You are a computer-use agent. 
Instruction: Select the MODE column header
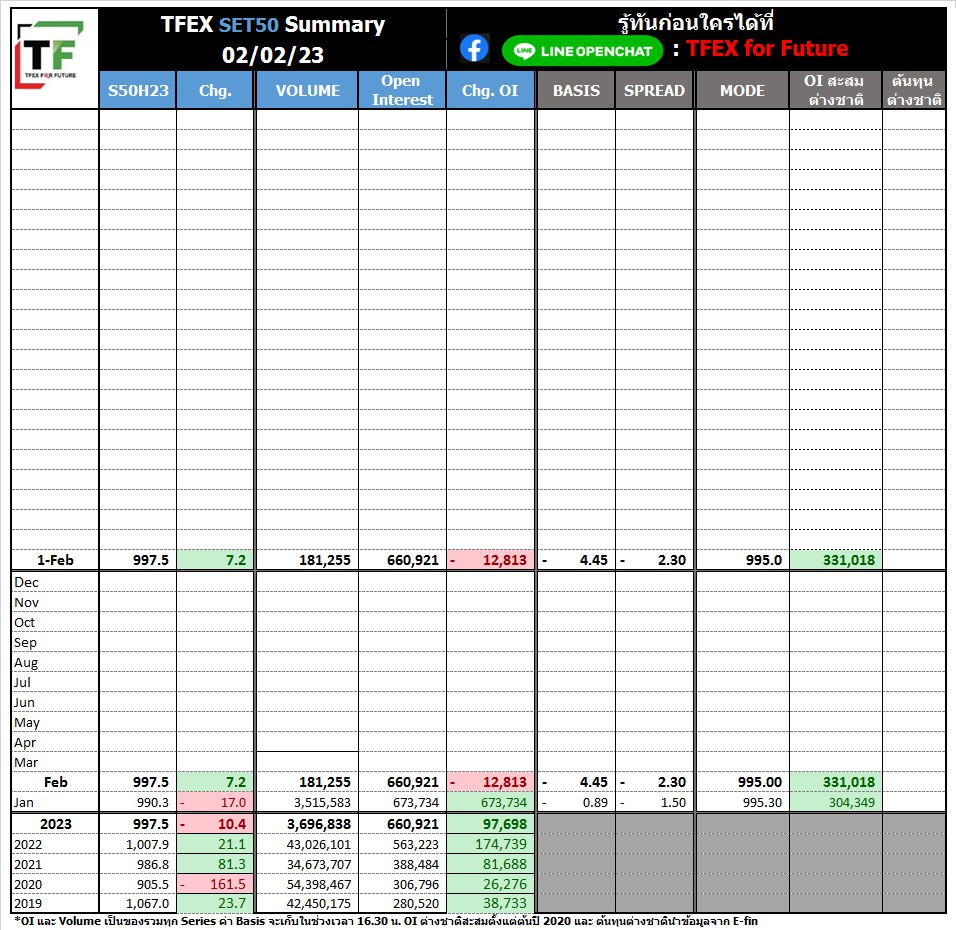742,90
